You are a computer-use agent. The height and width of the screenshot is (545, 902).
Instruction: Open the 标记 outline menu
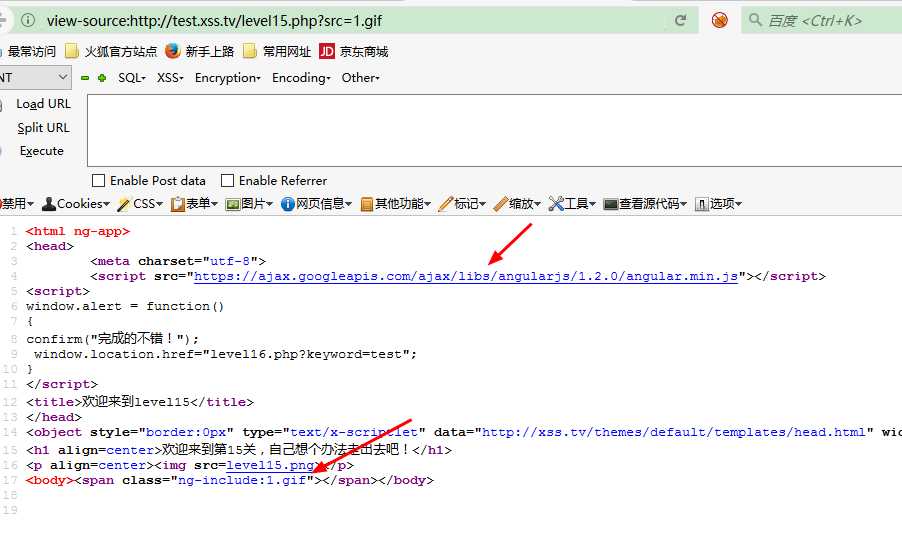pyautogui.click(x=462, y=204)
